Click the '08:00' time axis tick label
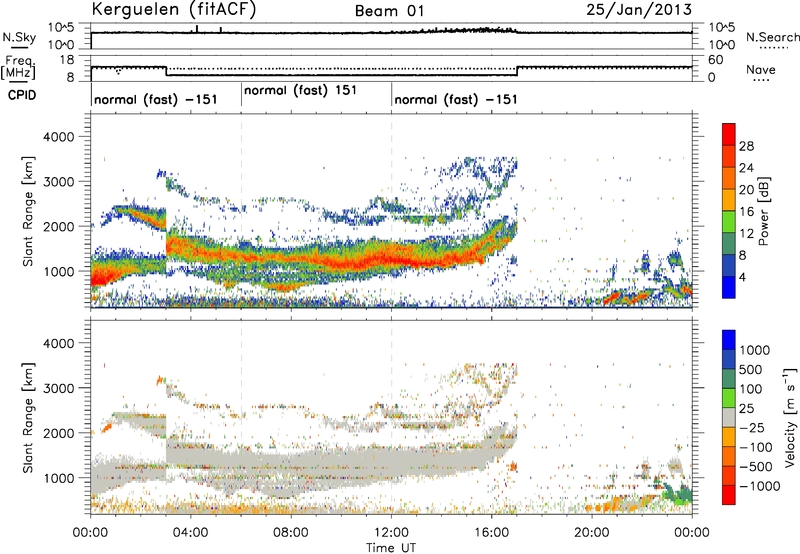Image resolution: width=800 pixels, height=554 pixels. [291, 533]
